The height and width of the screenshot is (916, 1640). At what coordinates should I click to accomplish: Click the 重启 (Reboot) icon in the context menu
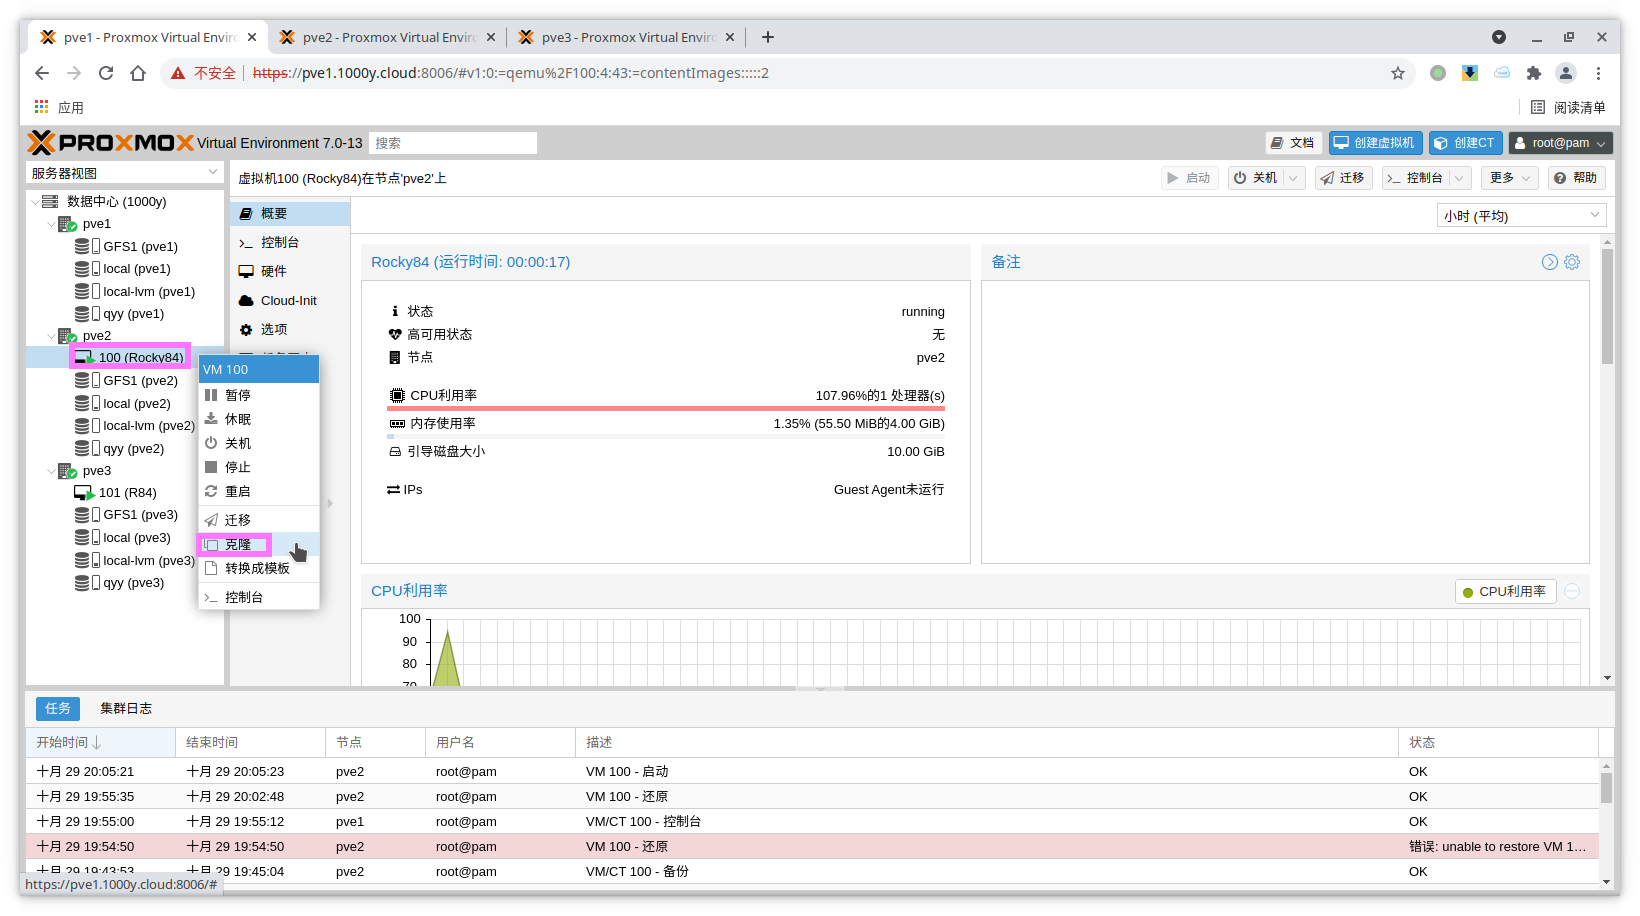(x=211, y=492)
